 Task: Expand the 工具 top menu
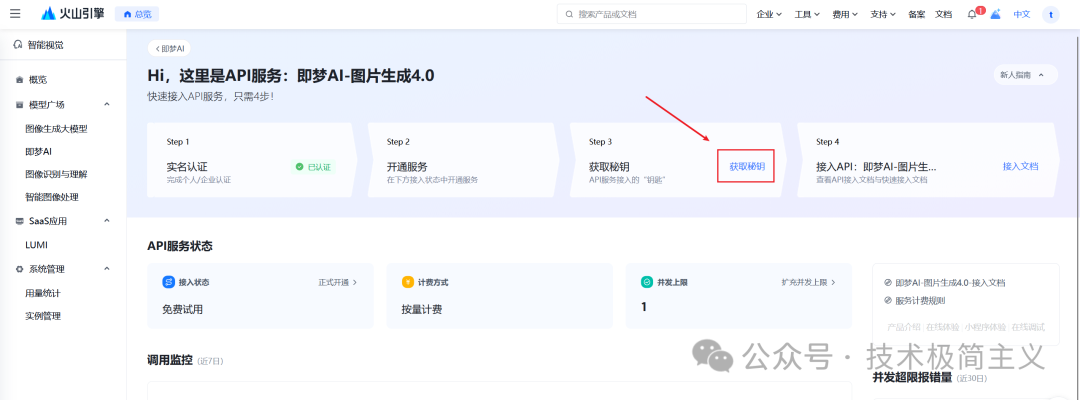[807, 14]
